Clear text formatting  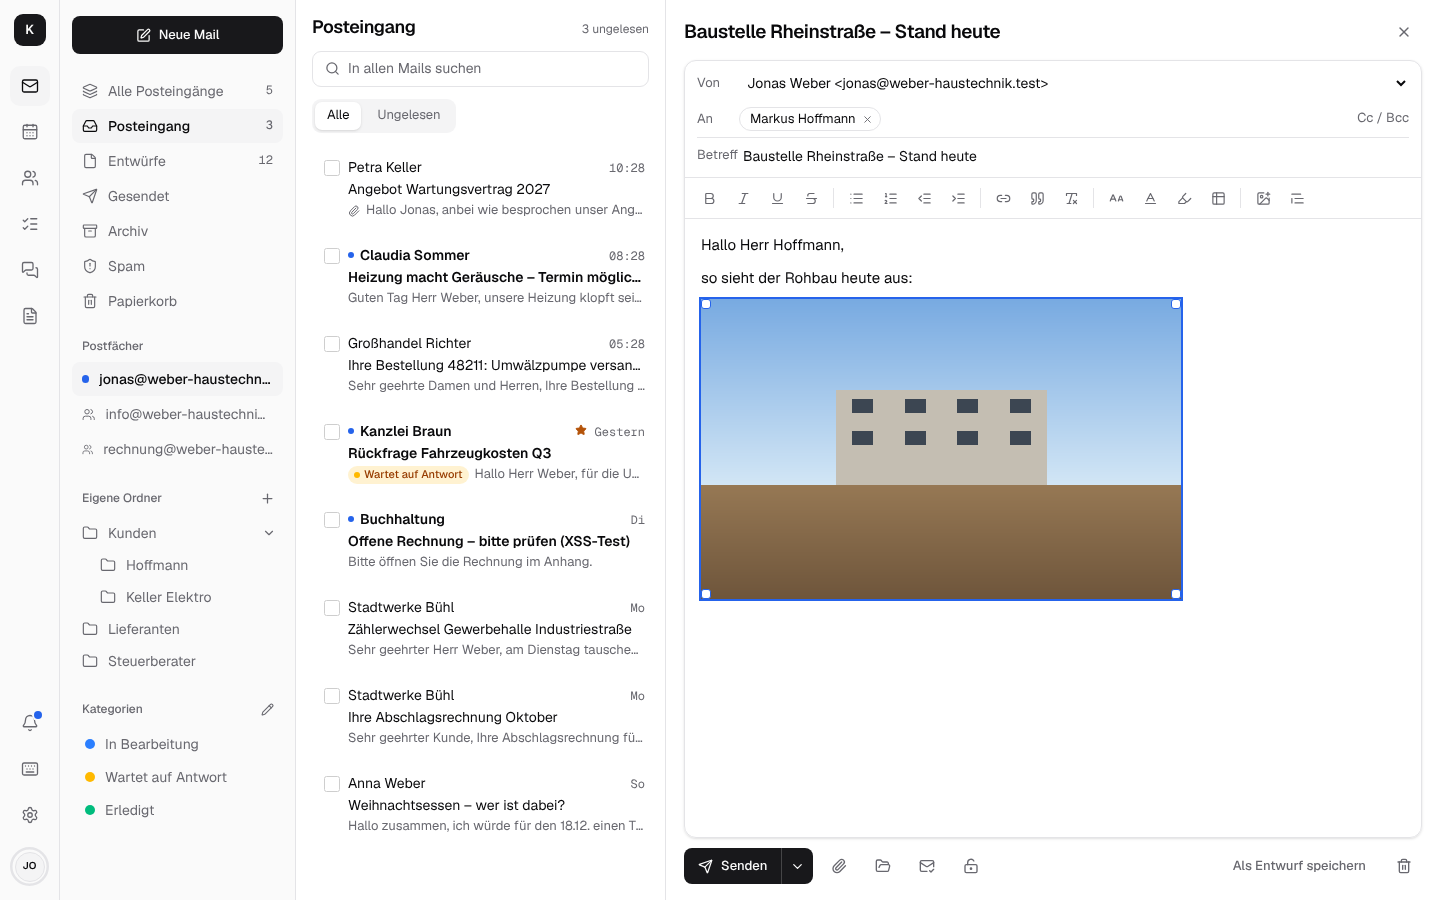point(1071,198)
